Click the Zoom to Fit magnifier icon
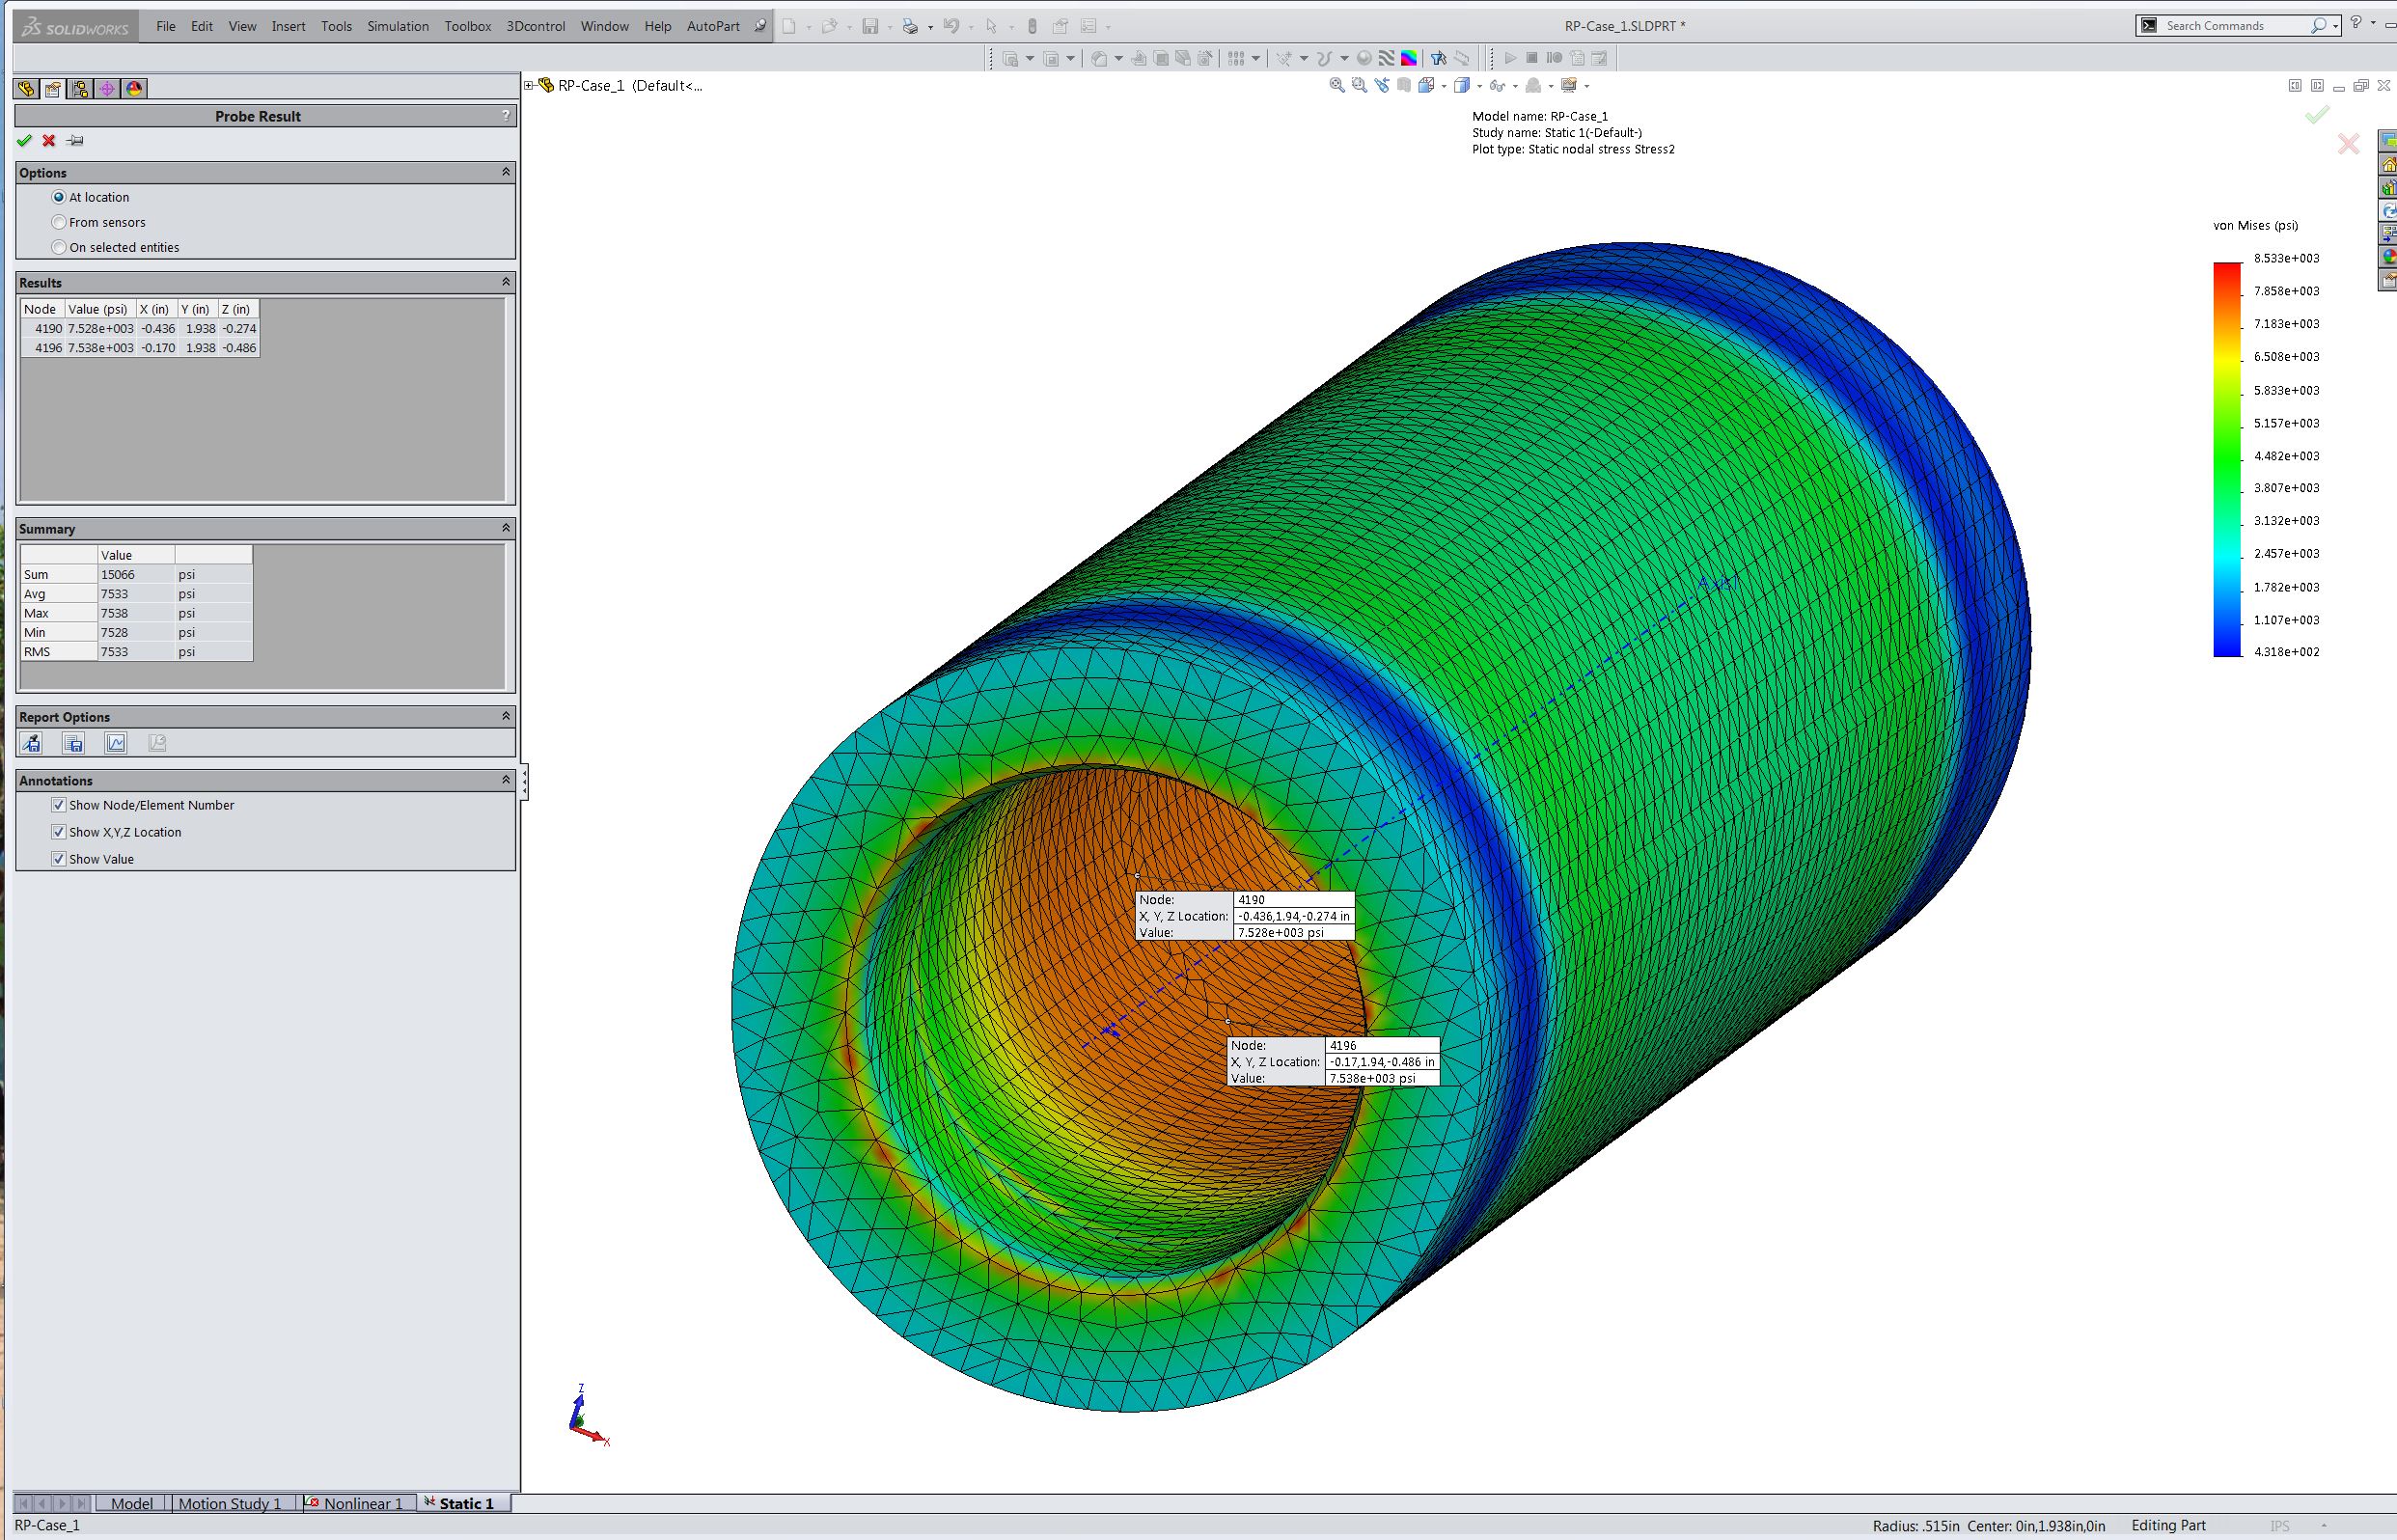2397x1540 pixels. [1337, 86]
